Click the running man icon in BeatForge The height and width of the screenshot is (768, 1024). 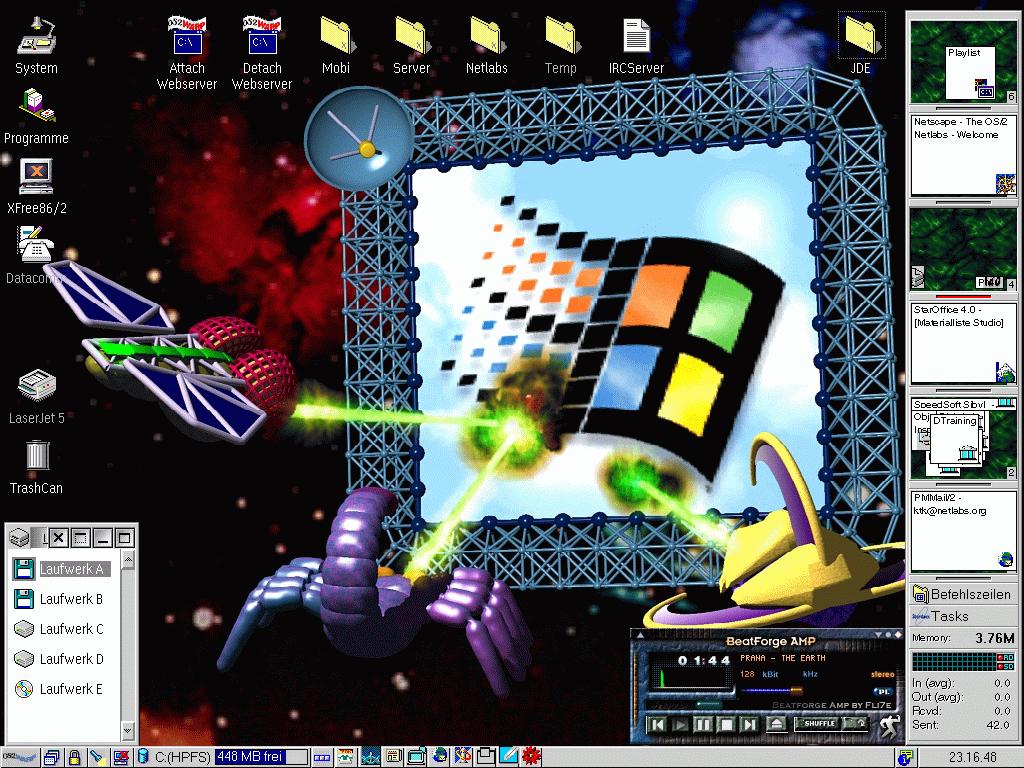click(888, 725)
